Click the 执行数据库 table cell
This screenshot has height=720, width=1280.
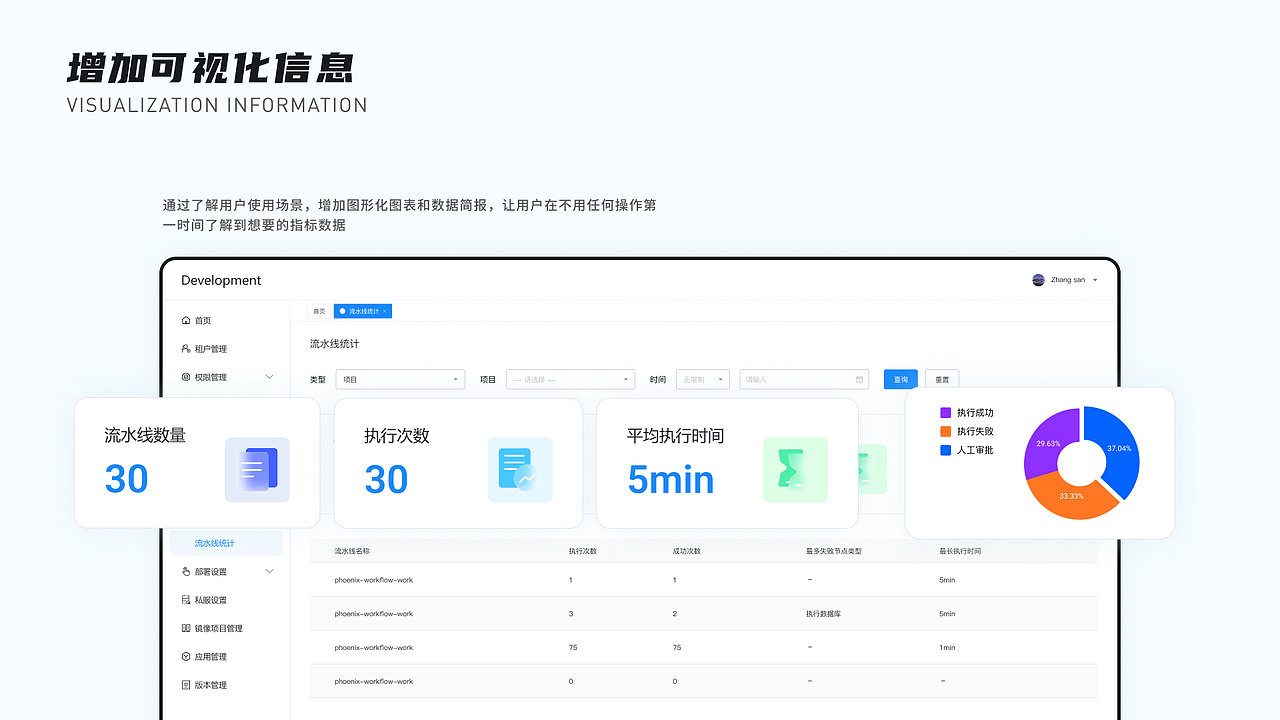point(823,614)
